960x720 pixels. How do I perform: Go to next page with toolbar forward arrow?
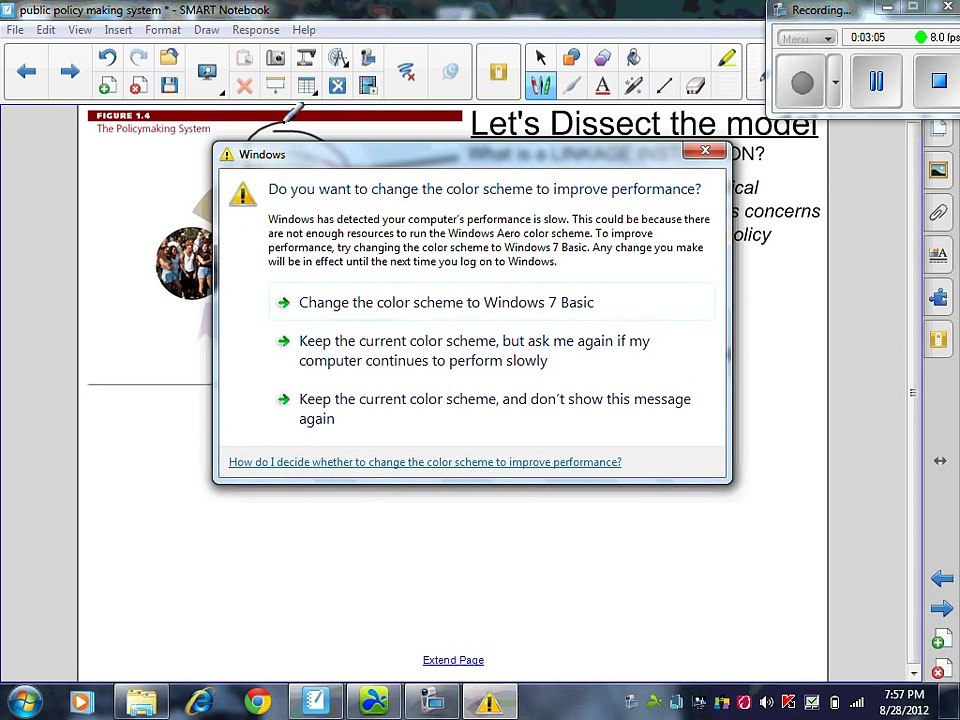(x=70, y=72)
